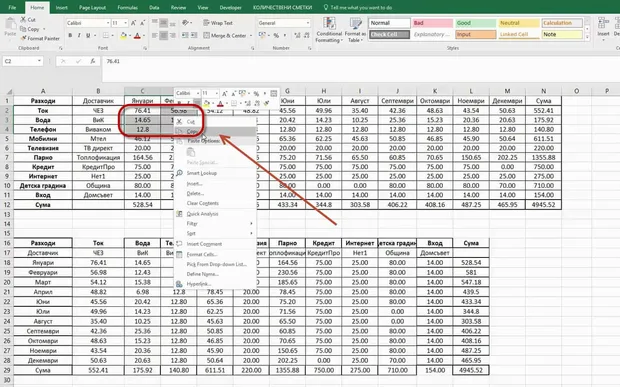Select Format Cells in the context menu

point(215,254)
